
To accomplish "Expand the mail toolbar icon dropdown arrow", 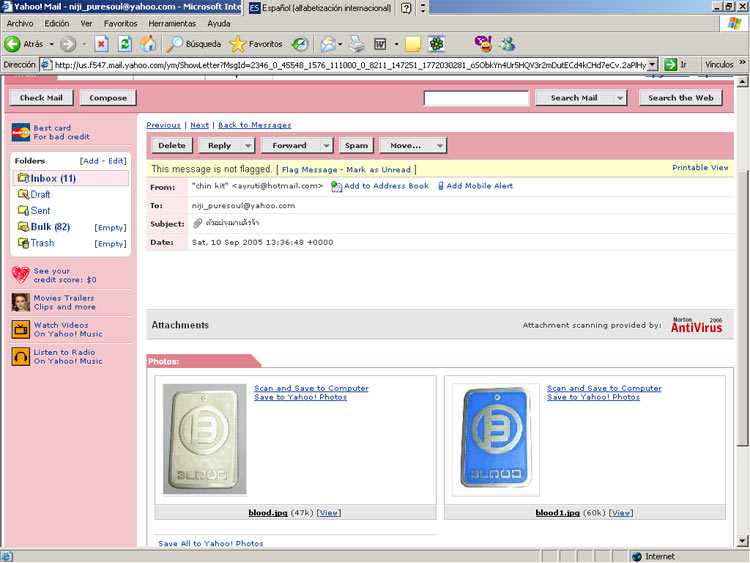I will click(x=340, y=44).
